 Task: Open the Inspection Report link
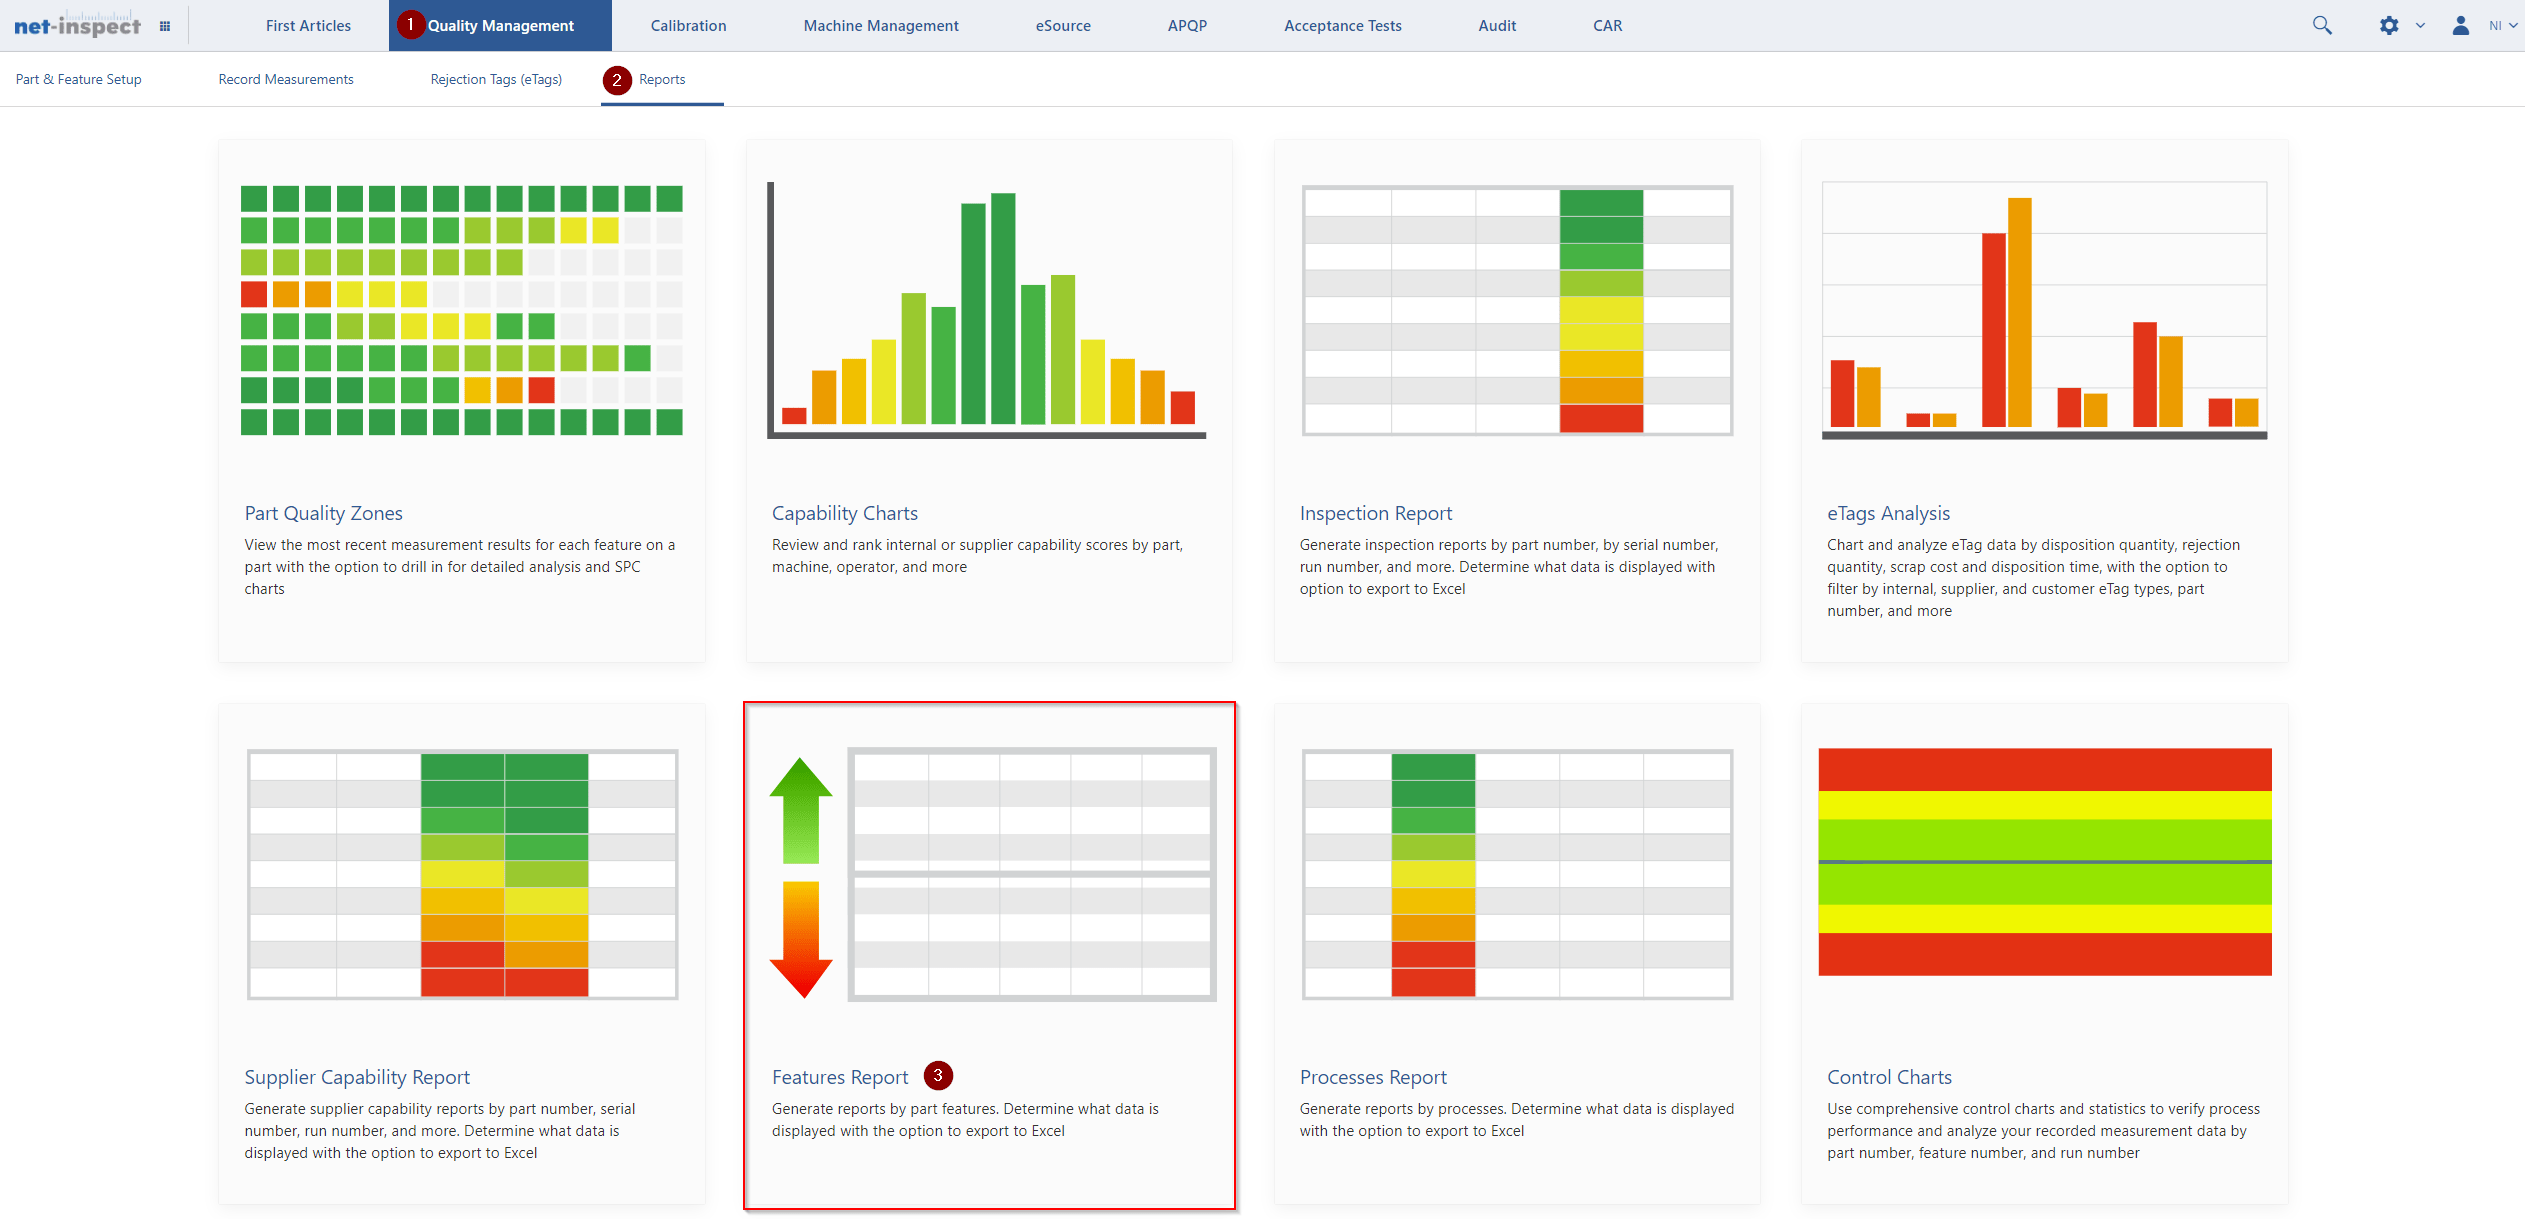1375,513
